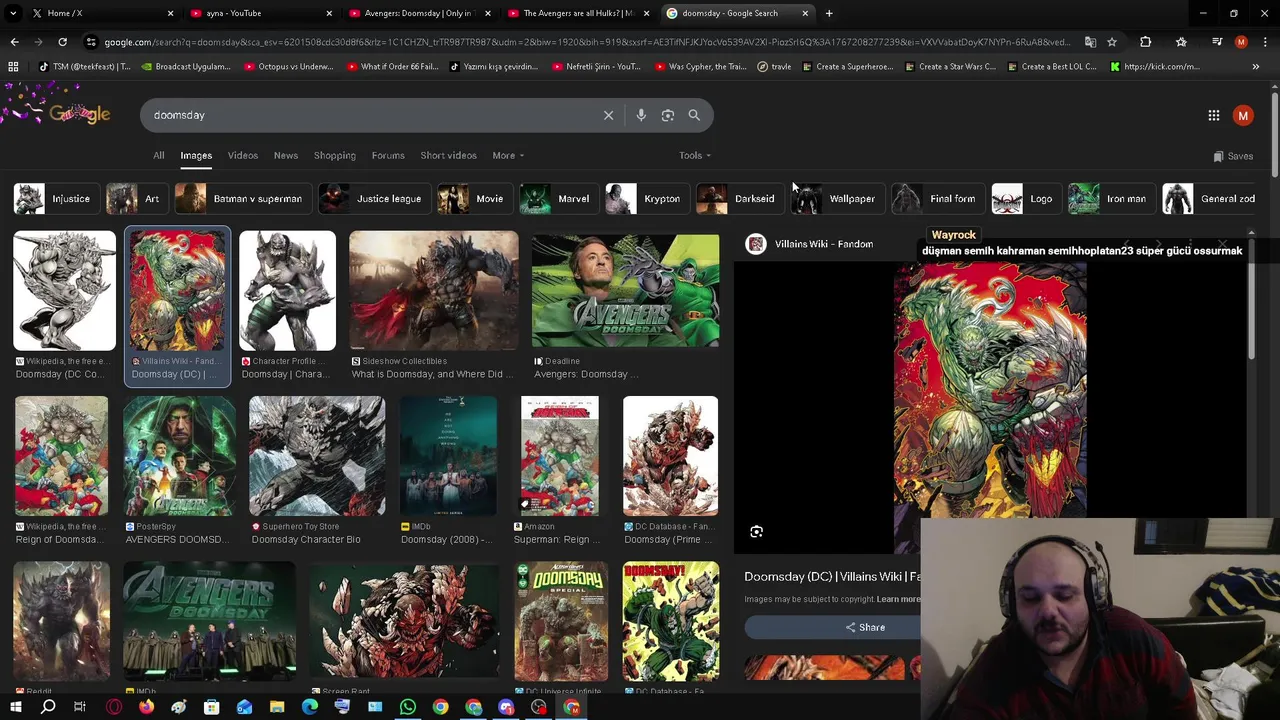Click the Lens icon on the preview image

click(x=756, y=532)
